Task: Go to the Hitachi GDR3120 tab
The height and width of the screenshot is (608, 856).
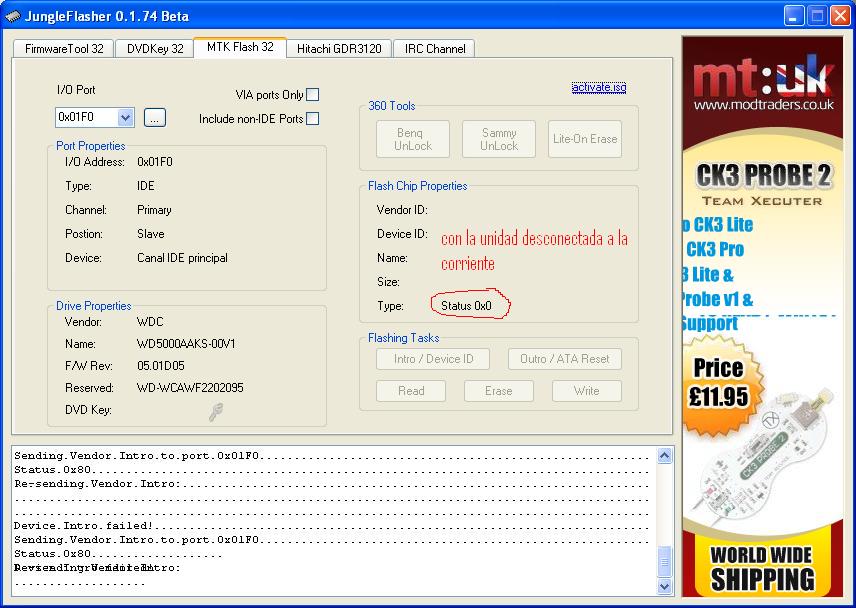Action: coord(339,49)
